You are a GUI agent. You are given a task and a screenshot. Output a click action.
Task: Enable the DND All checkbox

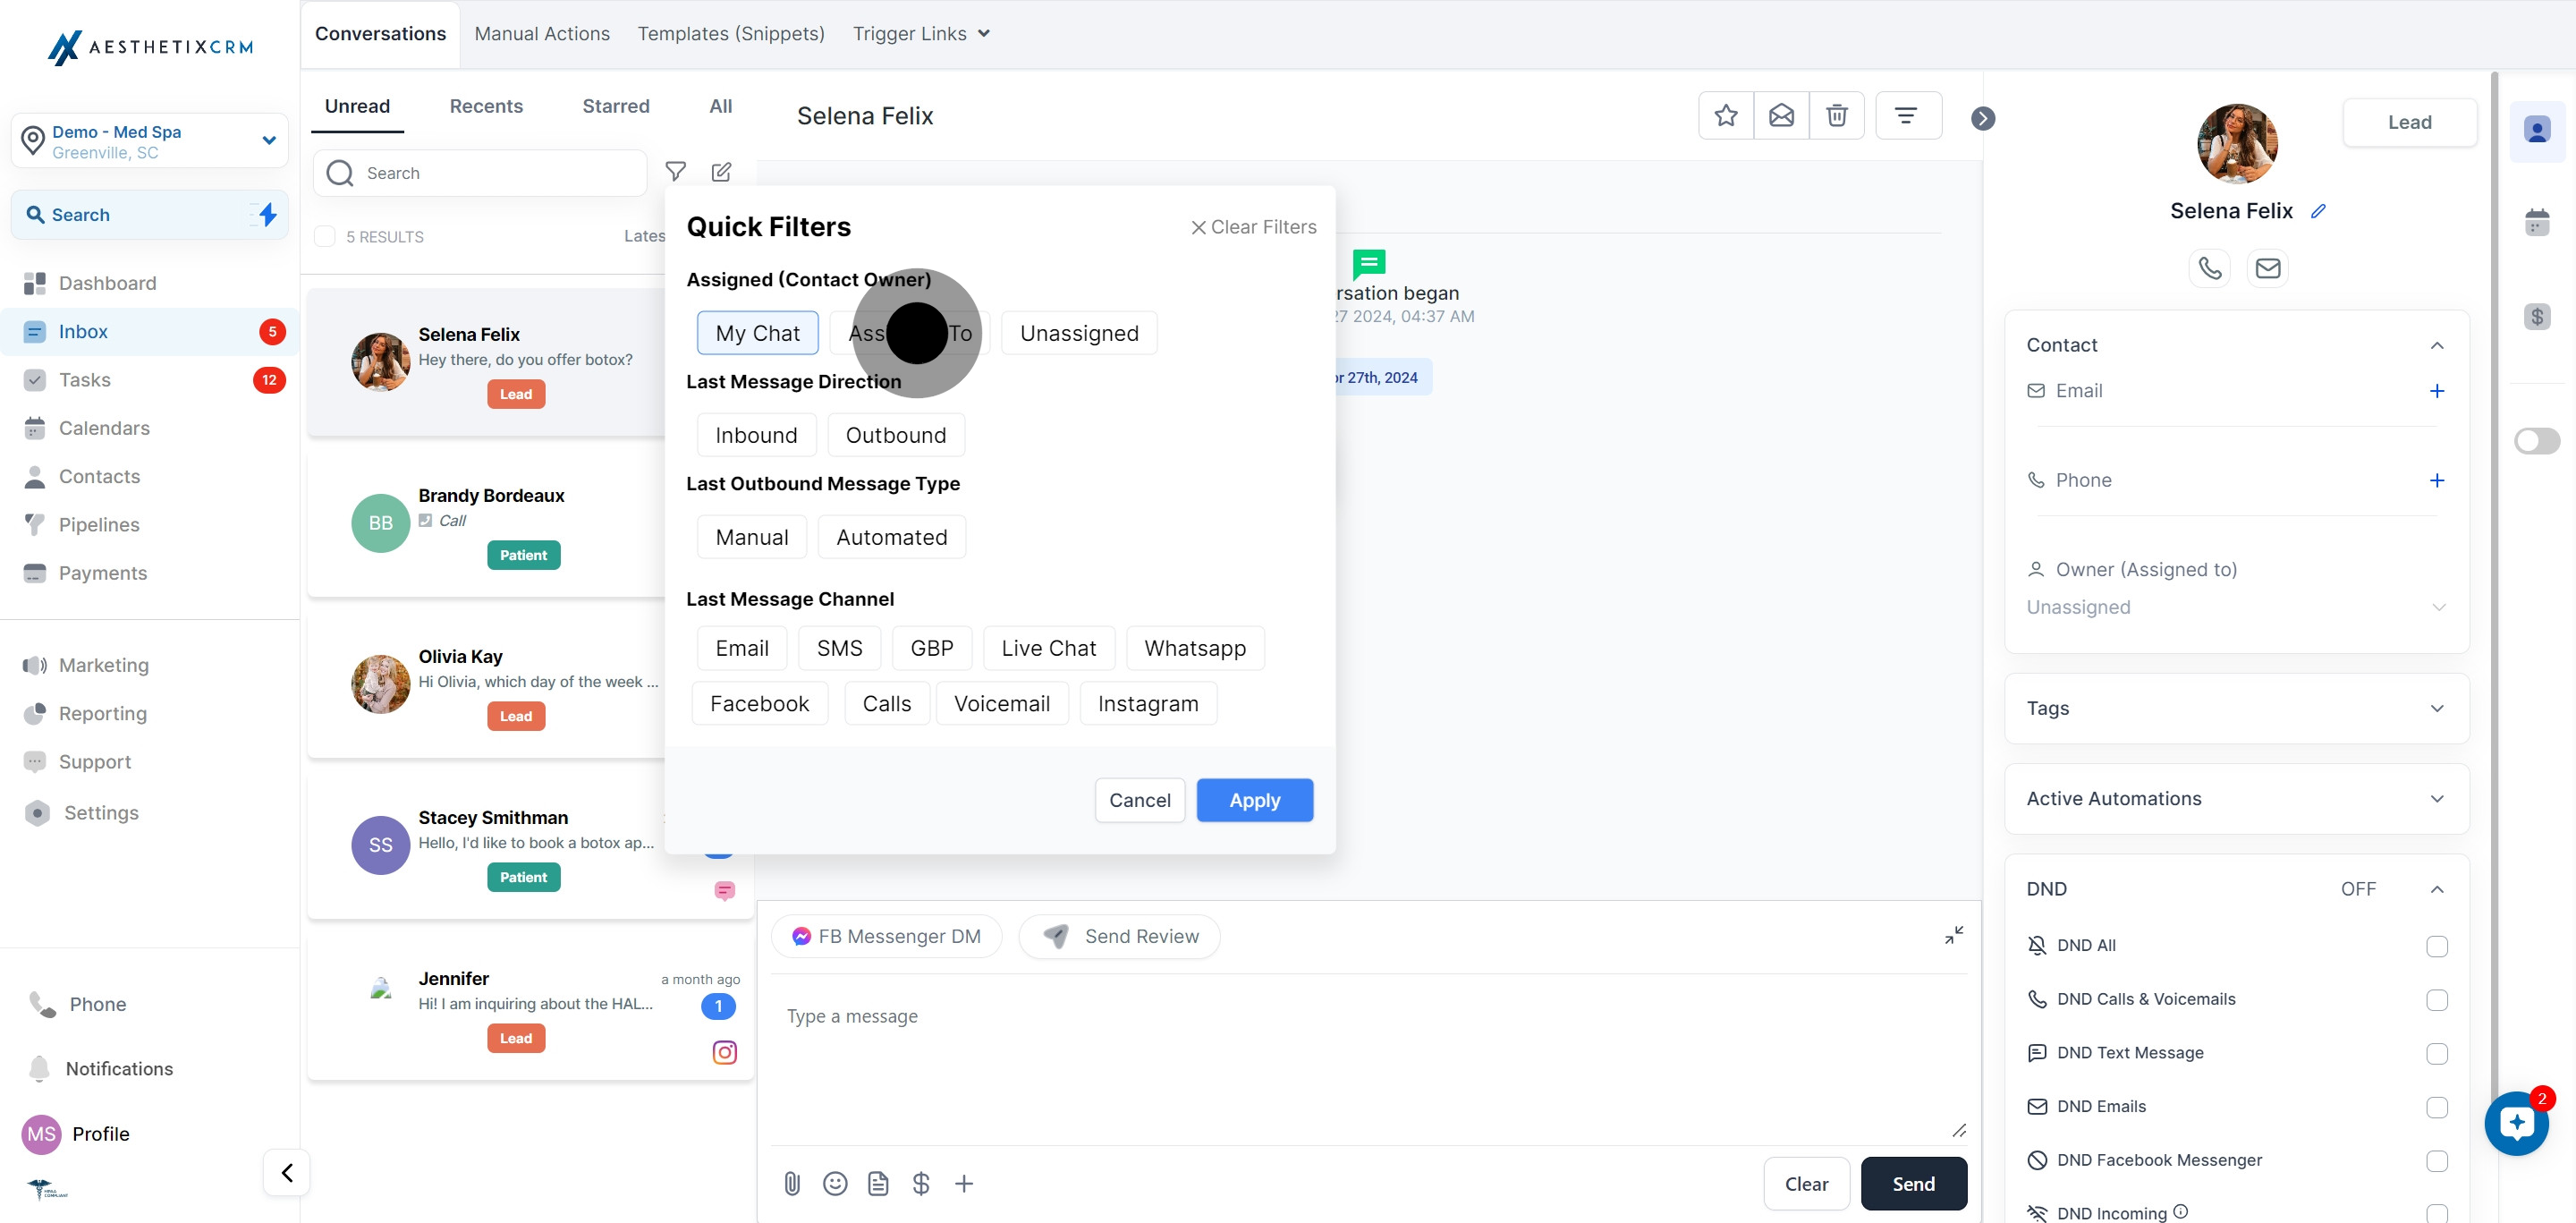click(x=2436, y=946)
